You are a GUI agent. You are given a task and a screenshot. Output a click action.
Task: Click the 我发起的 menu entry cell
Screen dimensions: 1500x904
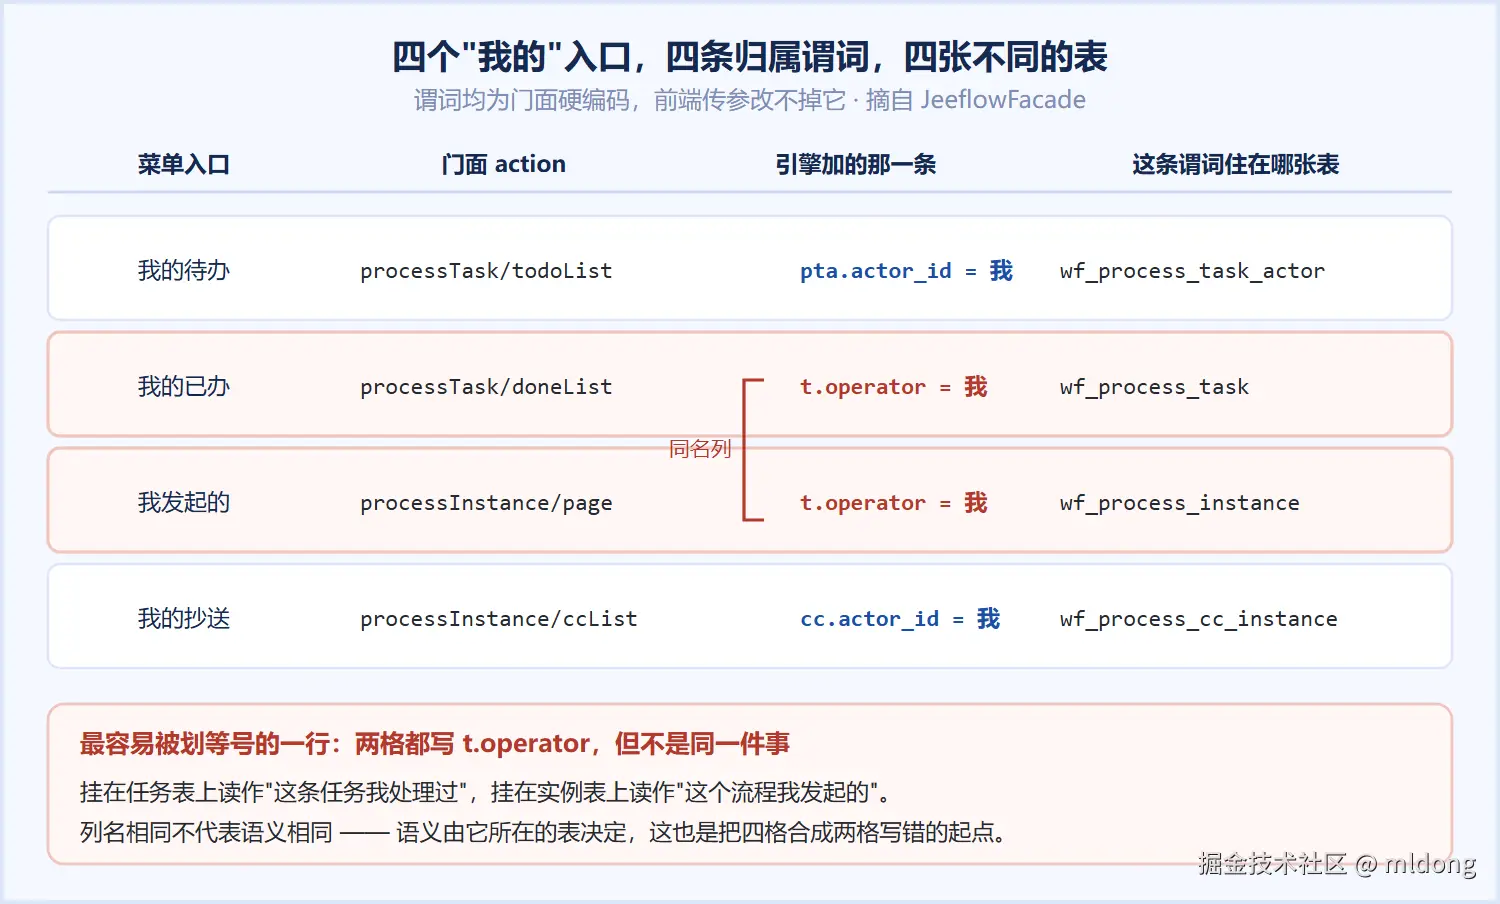coord(184,502)
